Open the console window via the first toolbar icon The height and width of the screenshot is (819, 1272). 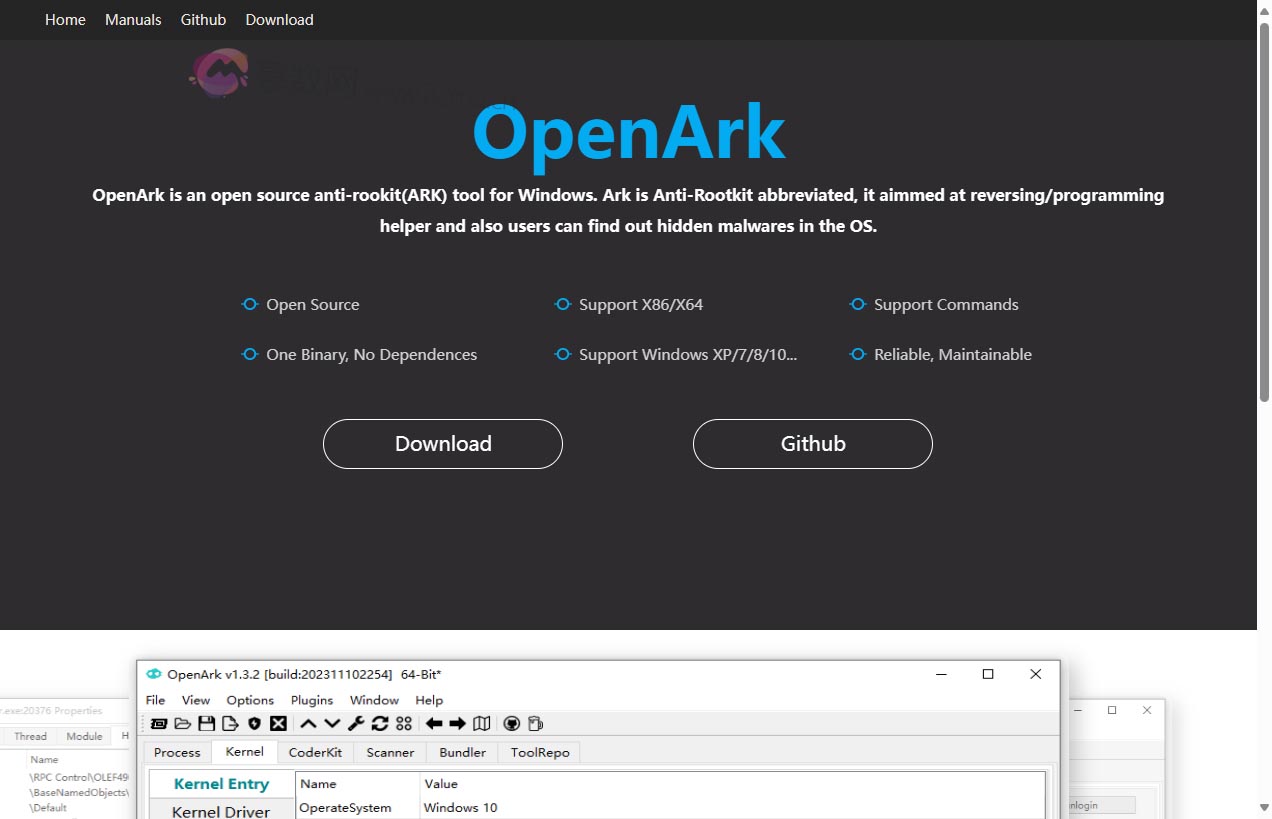(160, 723)
